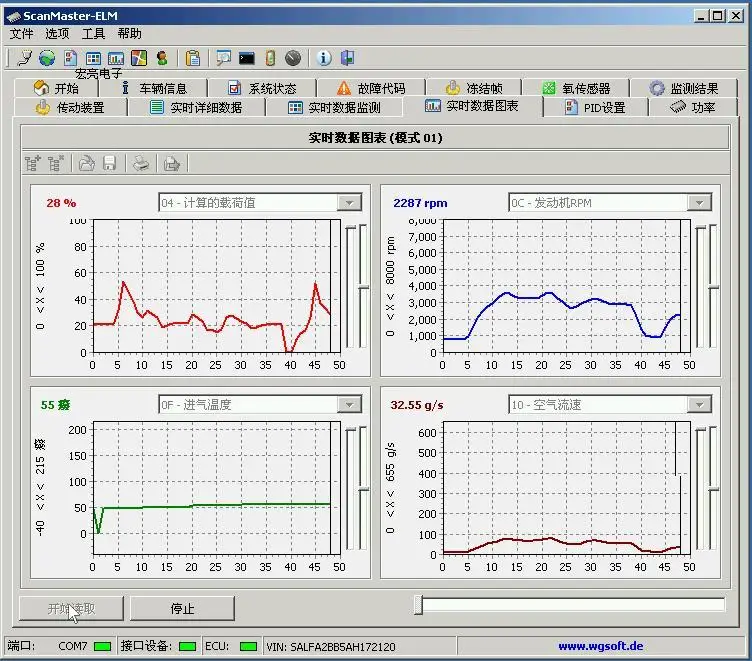Click the clipboard icon in the toolbar
The width and height of the screenshot is (752, 661).
[x=193, y=58]
